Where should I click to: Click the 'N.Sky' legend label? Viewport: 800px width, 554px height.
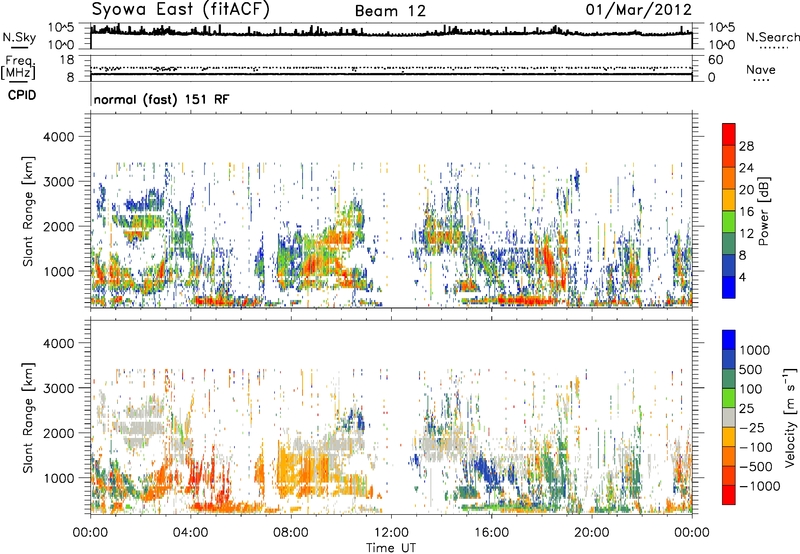pyautogui.click(x=19, y=37)
